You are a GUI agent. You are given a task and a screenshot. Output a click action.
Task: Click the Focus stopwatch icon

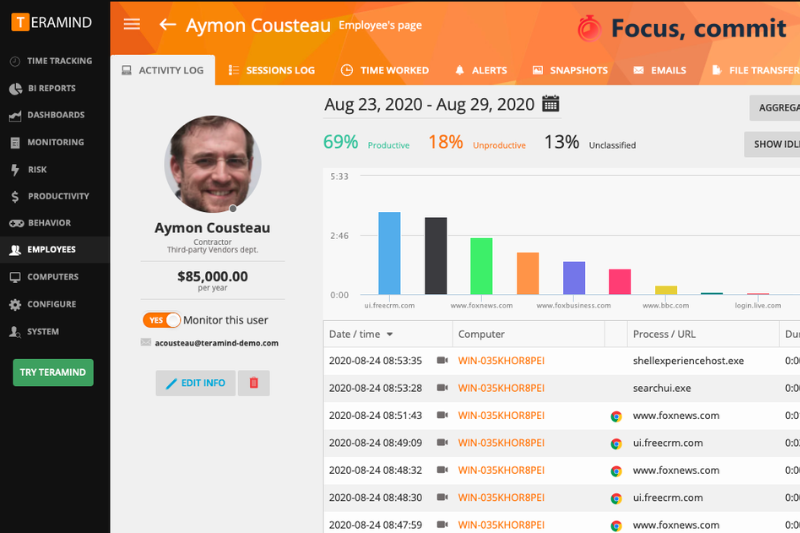coord(589,28)
